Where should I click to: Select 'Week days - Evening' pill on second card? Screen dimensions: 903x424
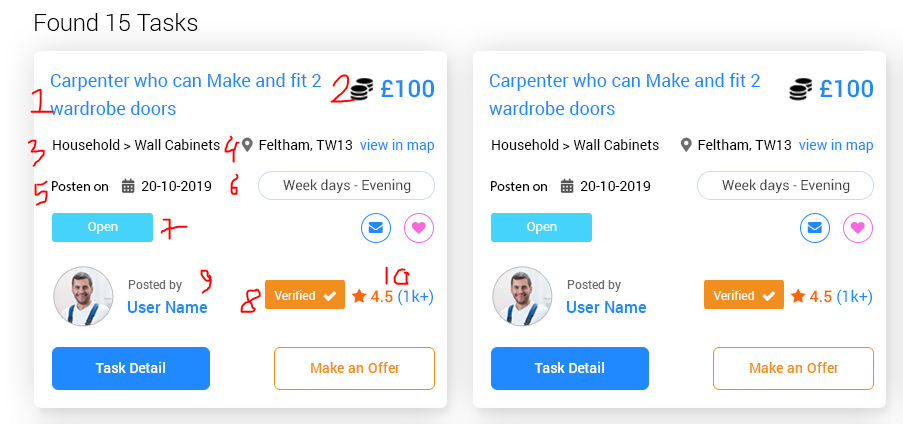786,186
